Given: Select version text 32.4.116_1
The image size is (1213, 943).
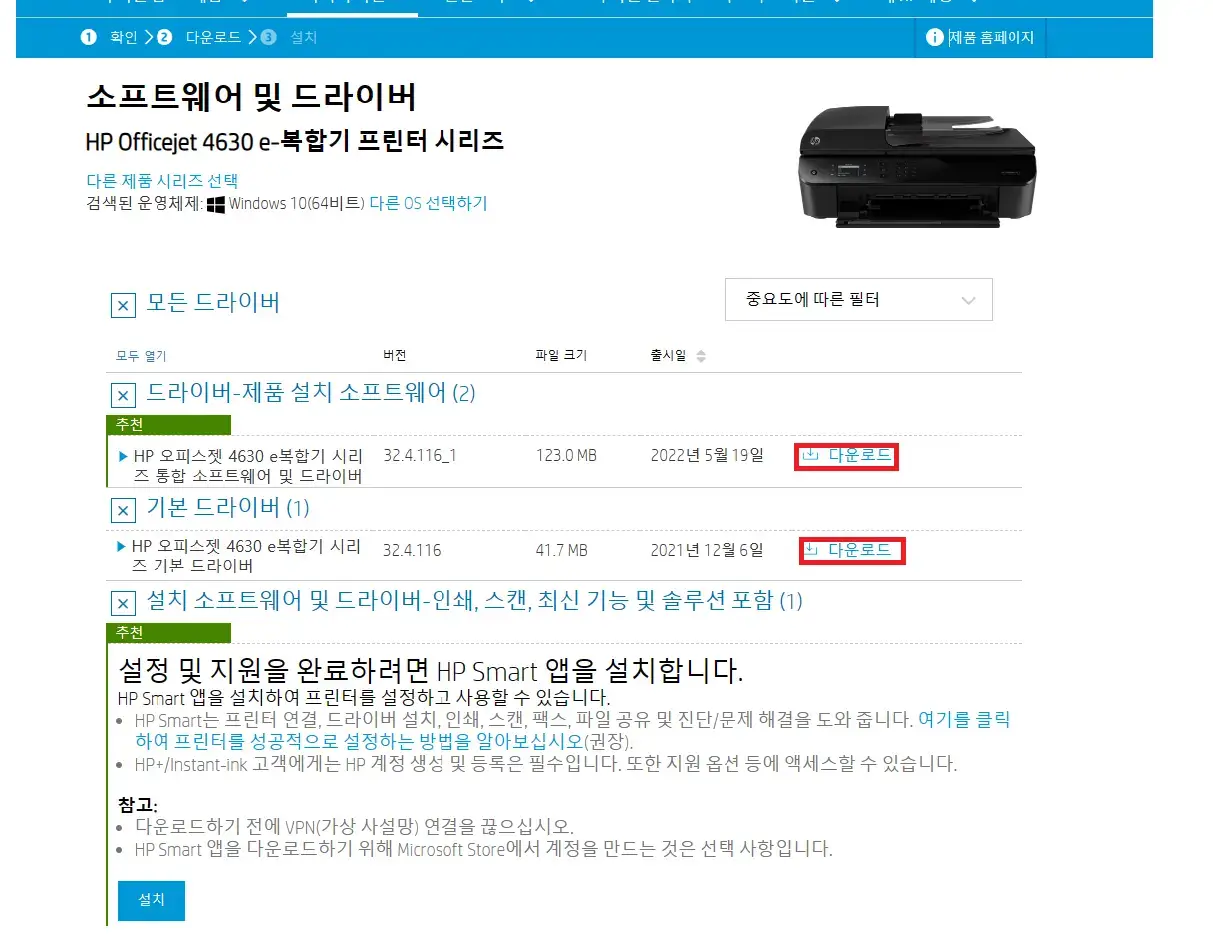Looking at the screenshot, I should 420,456.
